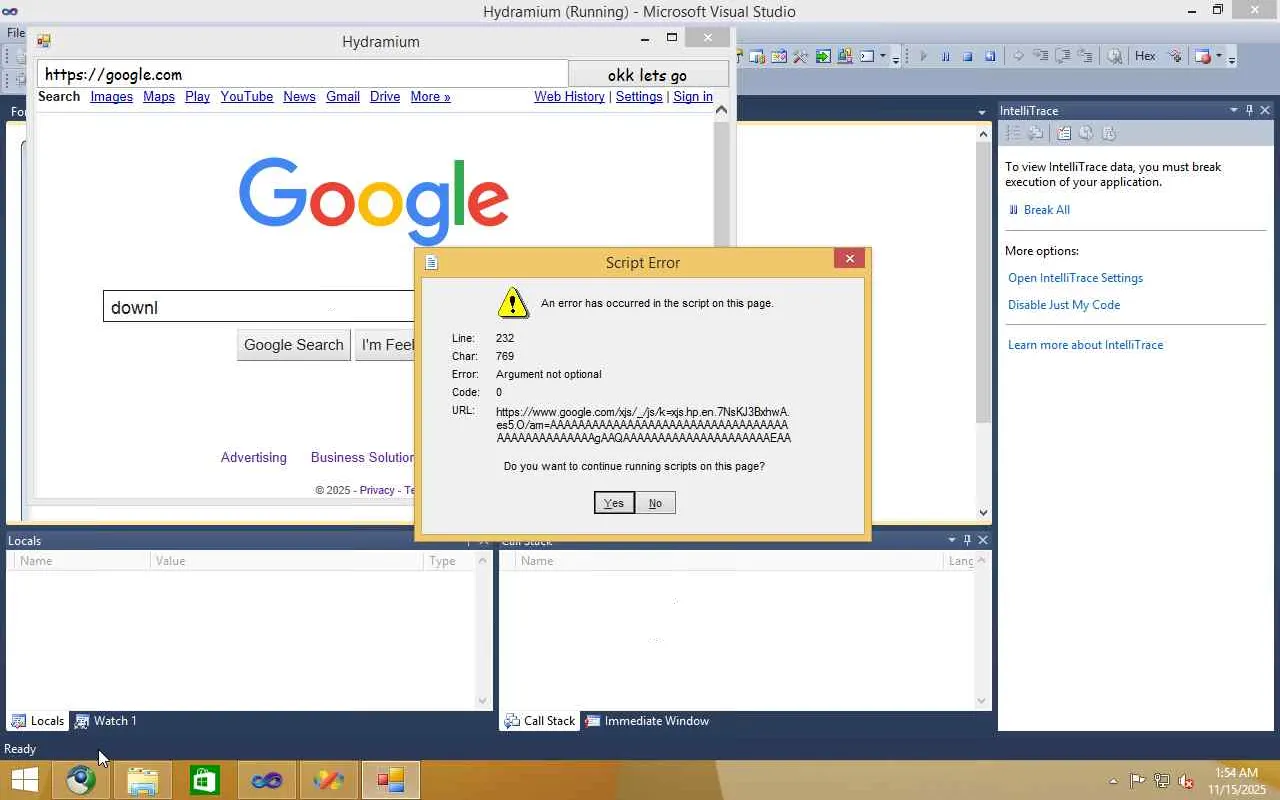Click the Step Over toolbar icon

point(1063,57)
